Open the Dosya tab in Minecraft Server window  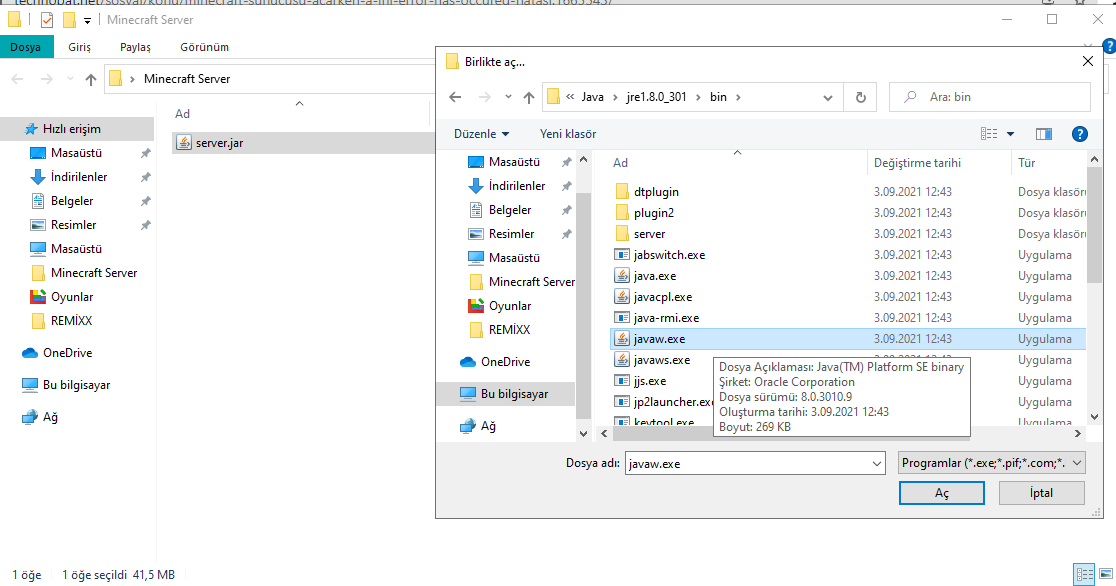pyautogui.click(x=26, y=47)
